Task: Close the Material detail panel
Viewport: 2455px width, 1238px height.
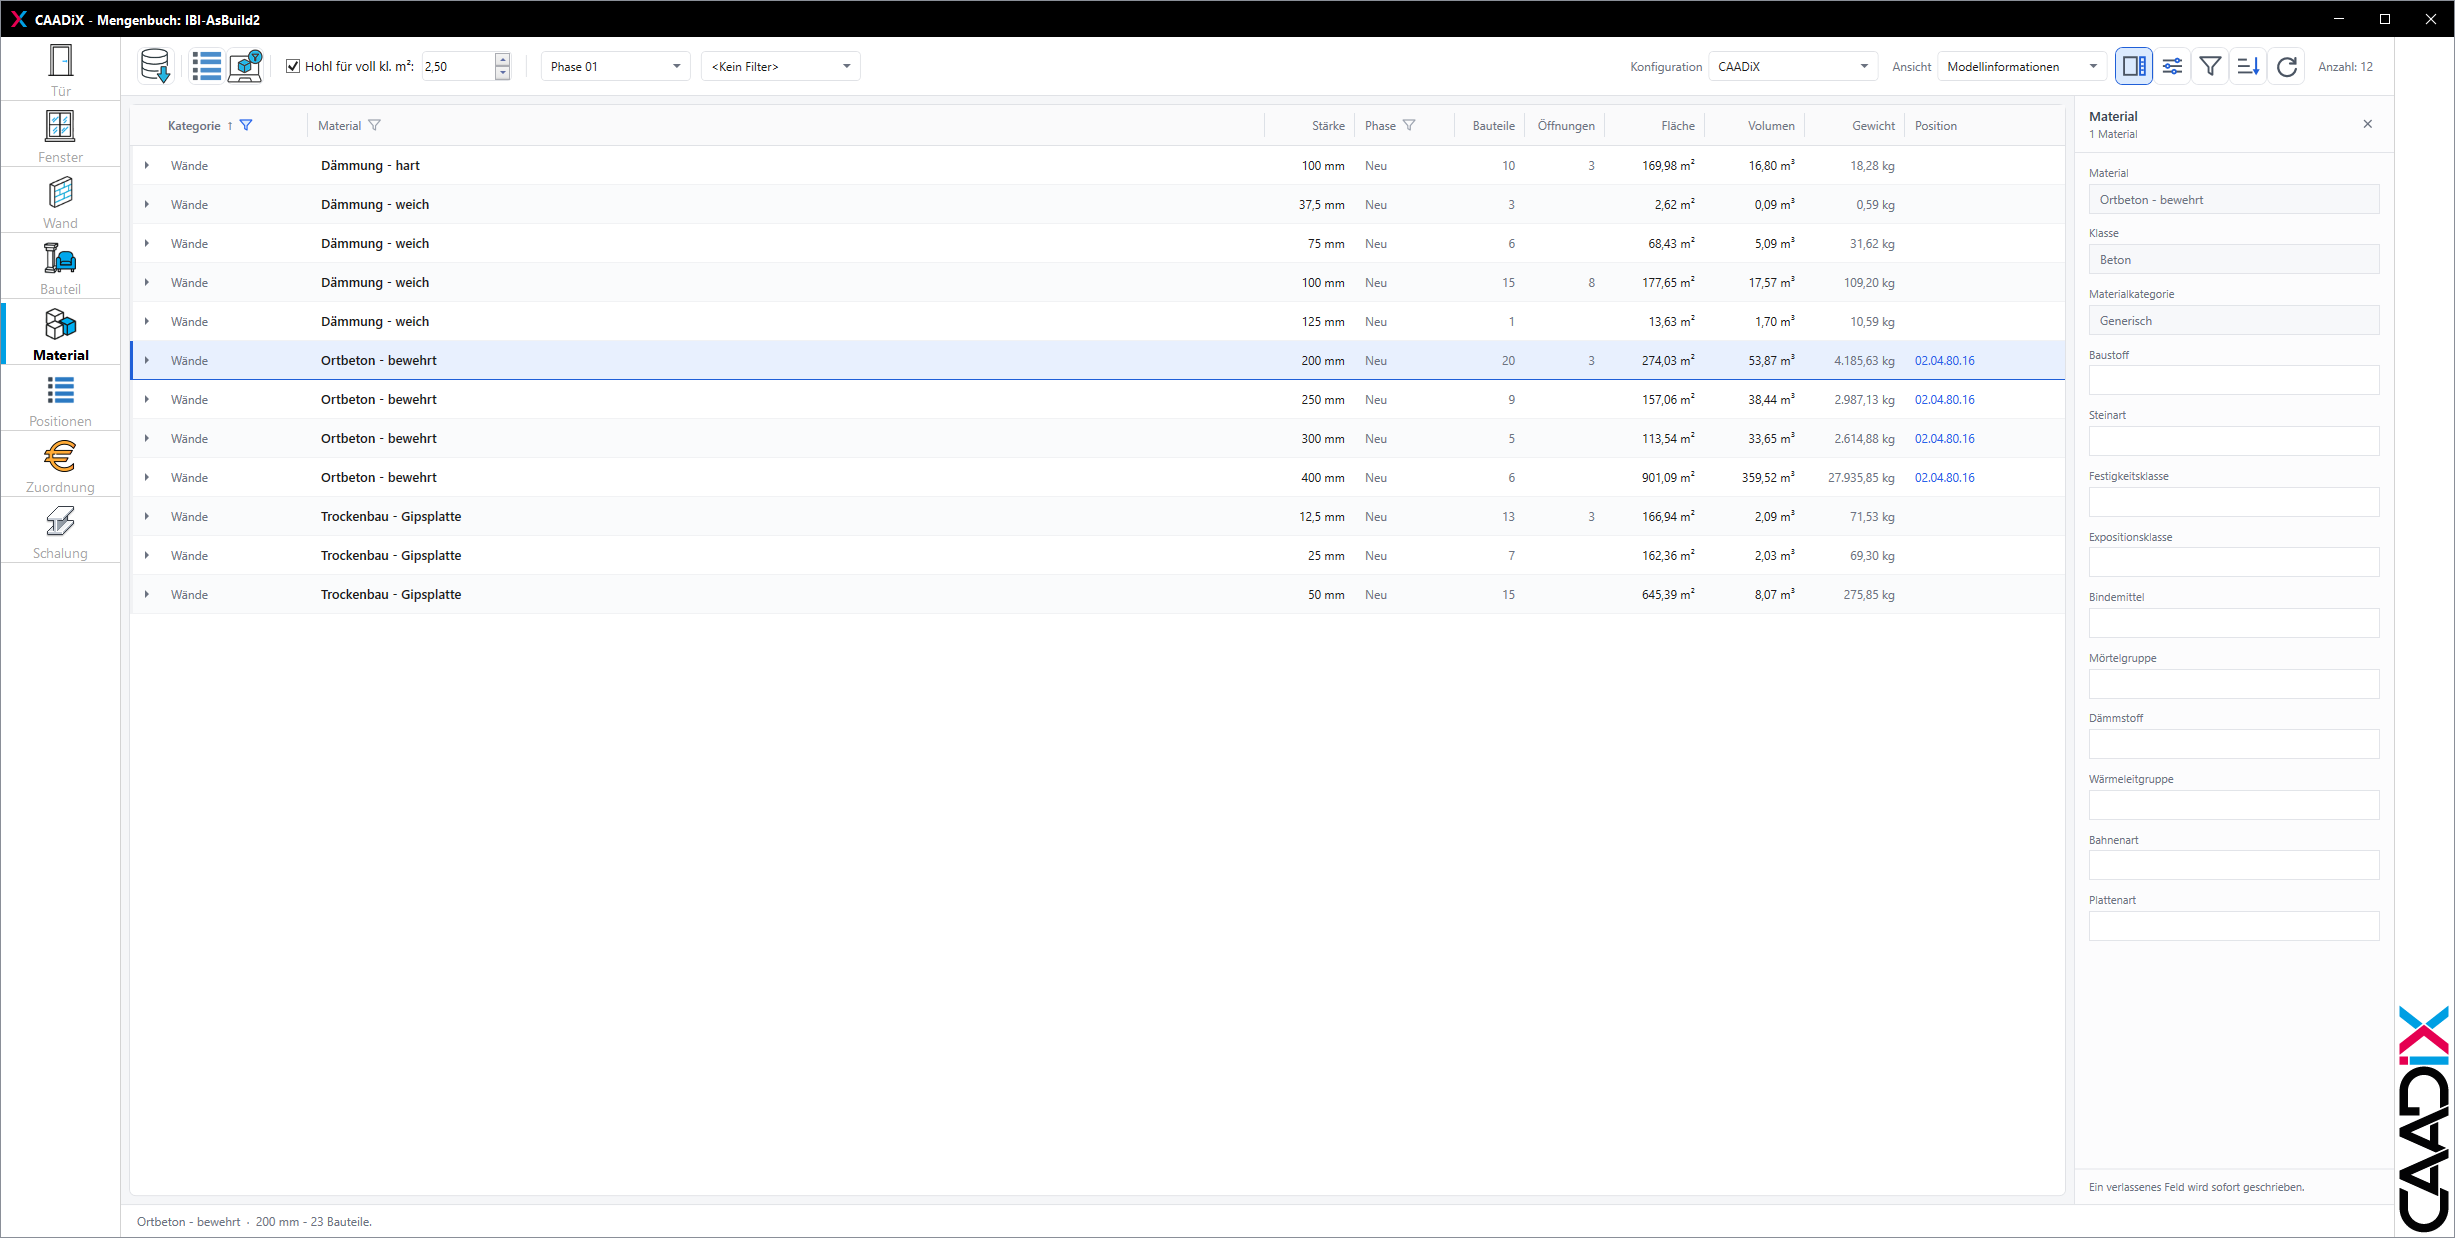Action: [2367, 124]
